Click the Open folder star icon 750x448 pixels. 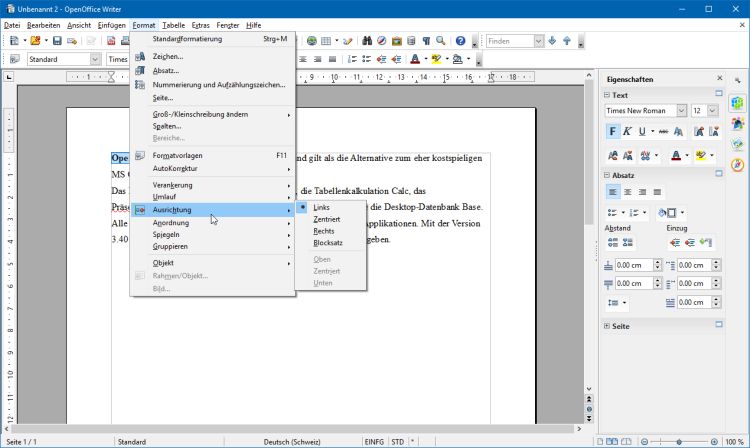(x=35, y=41)
